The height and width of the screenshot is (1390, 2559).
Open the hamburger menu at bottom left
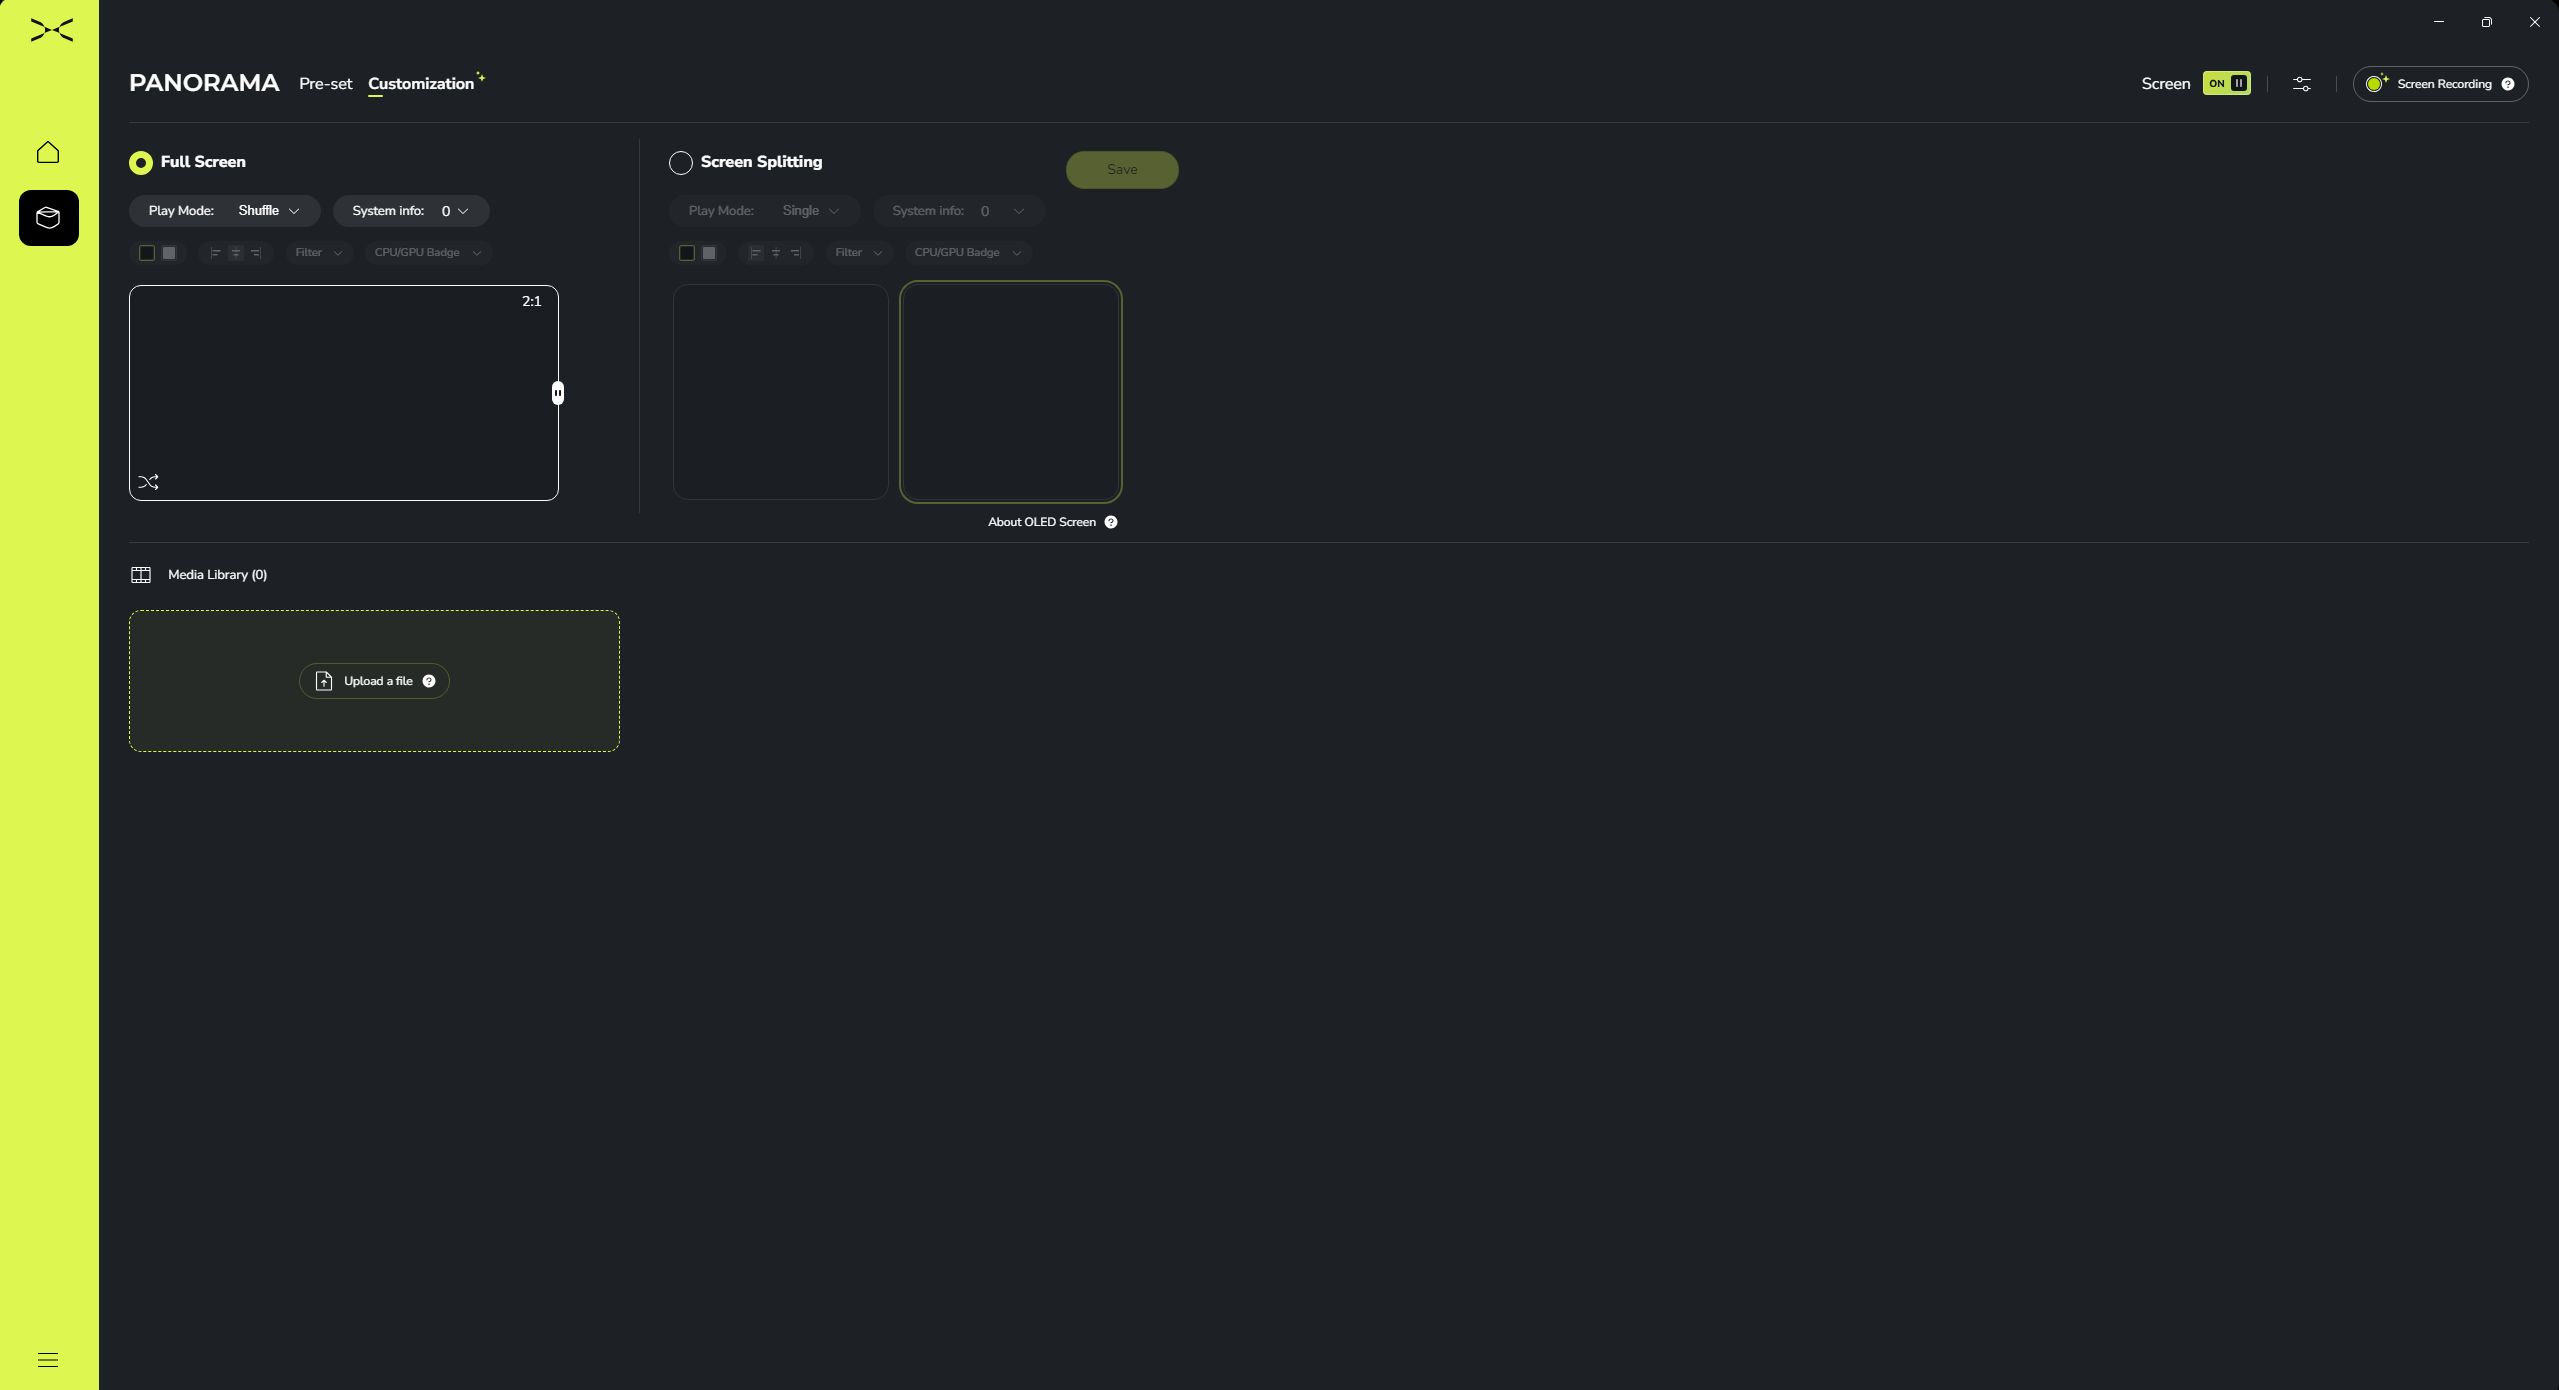[48, 1359]
